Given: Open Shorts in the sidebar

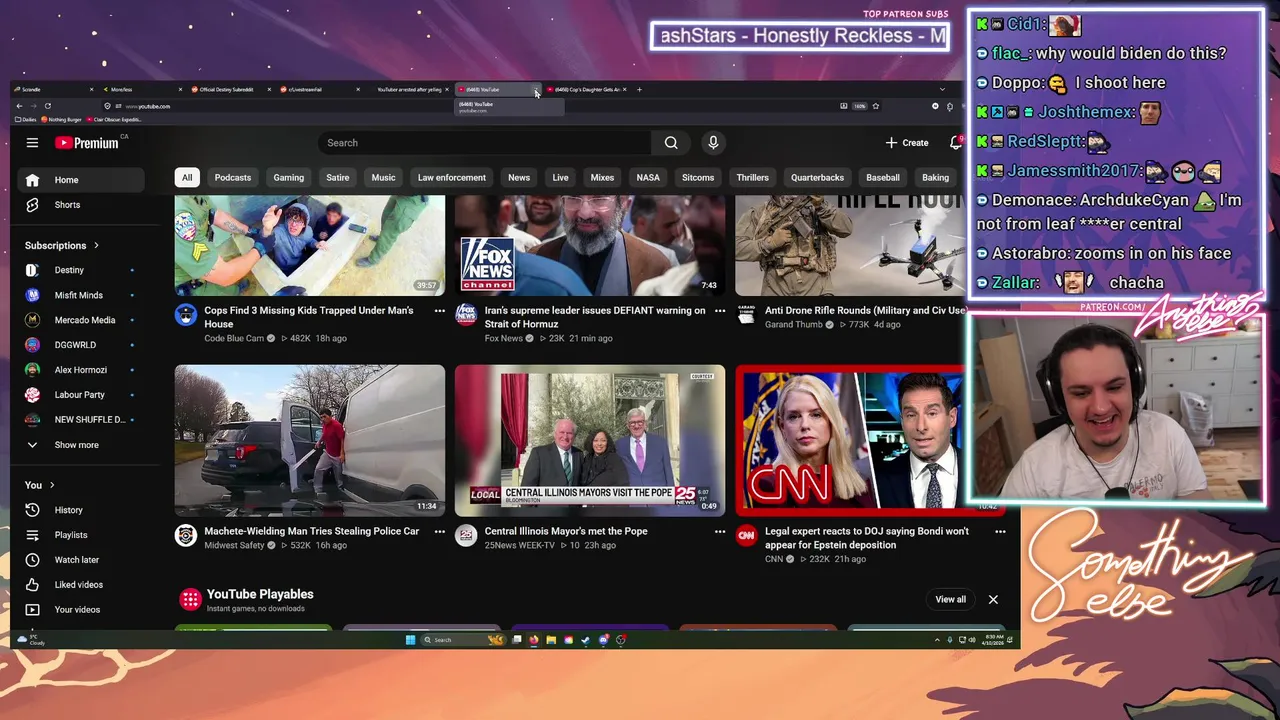Looking at the screenshot, I should click(x=81, y=205).
